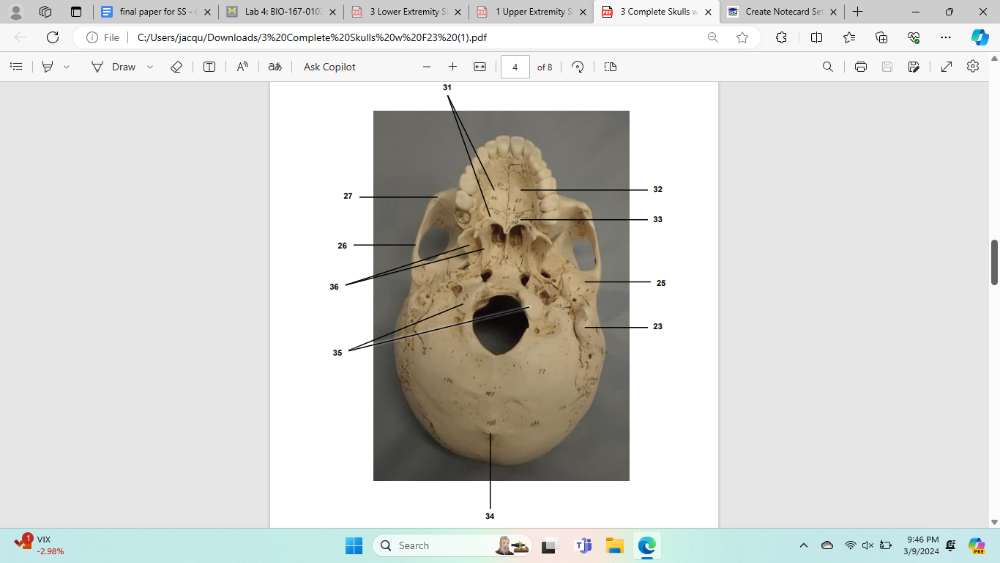Open the PDF search magnifier icon
This screenshot has height=563, width=1000.
(827, 67)
